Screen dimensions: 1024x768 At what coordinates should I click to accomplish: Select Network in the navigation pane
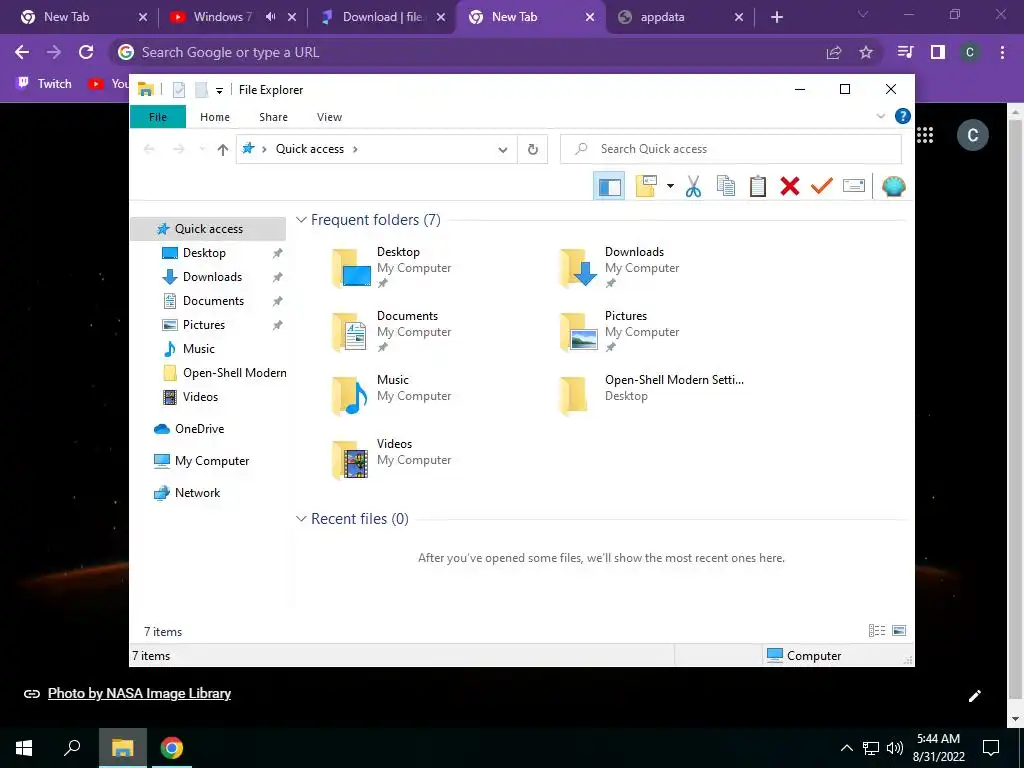(x=197, y=493)
